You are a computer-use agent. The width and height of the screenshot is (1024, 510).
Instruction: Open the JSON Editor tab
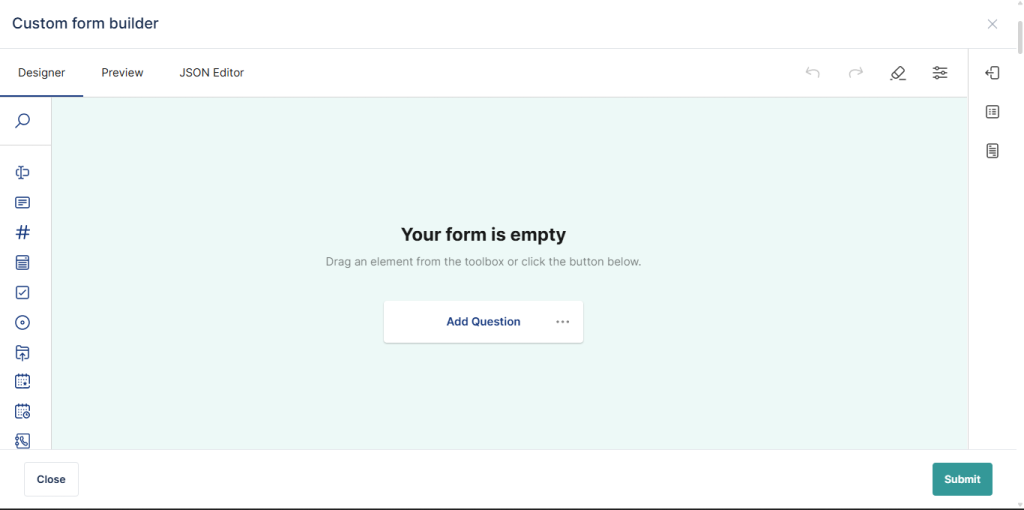tap(211, 73)
